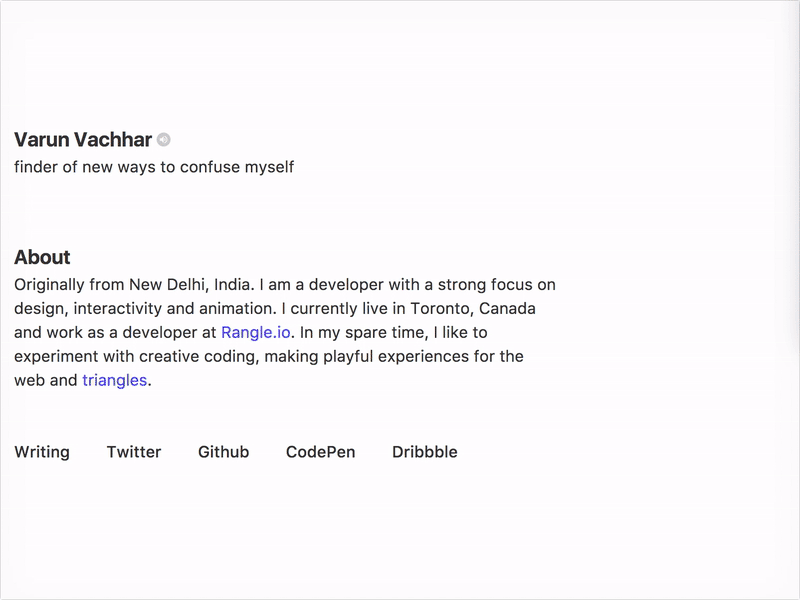Click the word Originally in the paragraph

point(49,285)
